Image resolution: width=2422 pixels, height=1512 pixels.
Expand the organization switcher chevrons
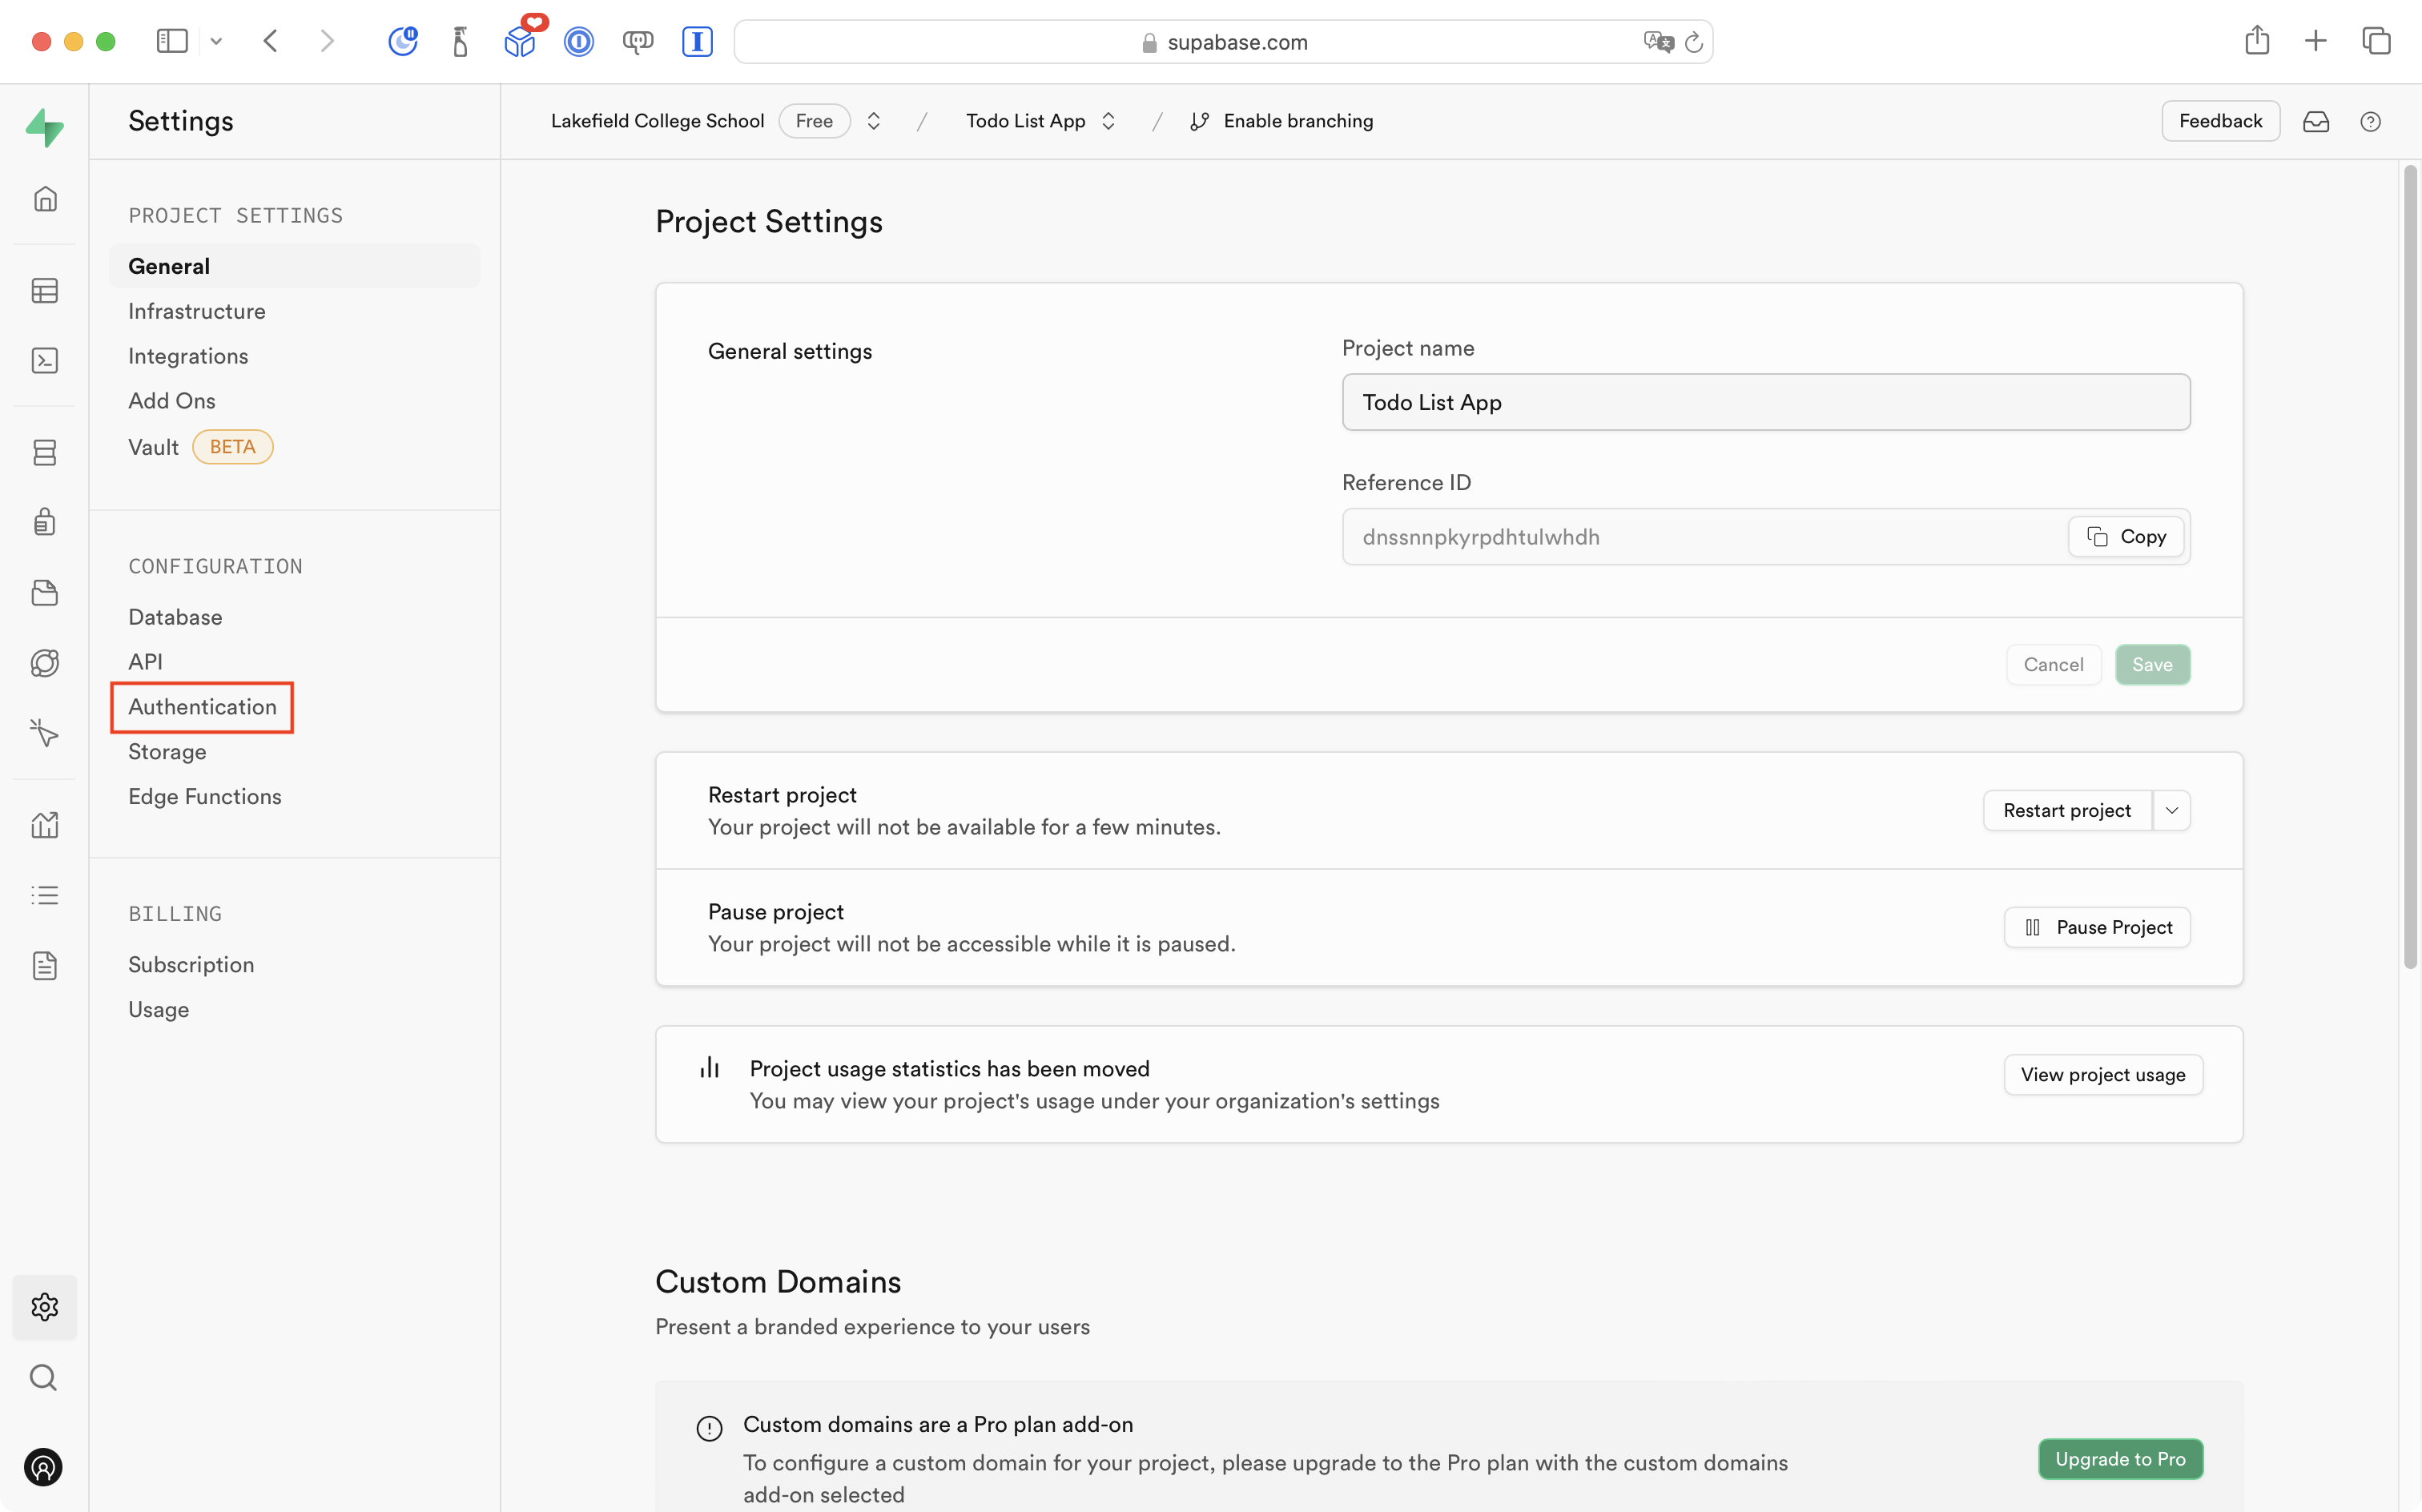(873, 121)
